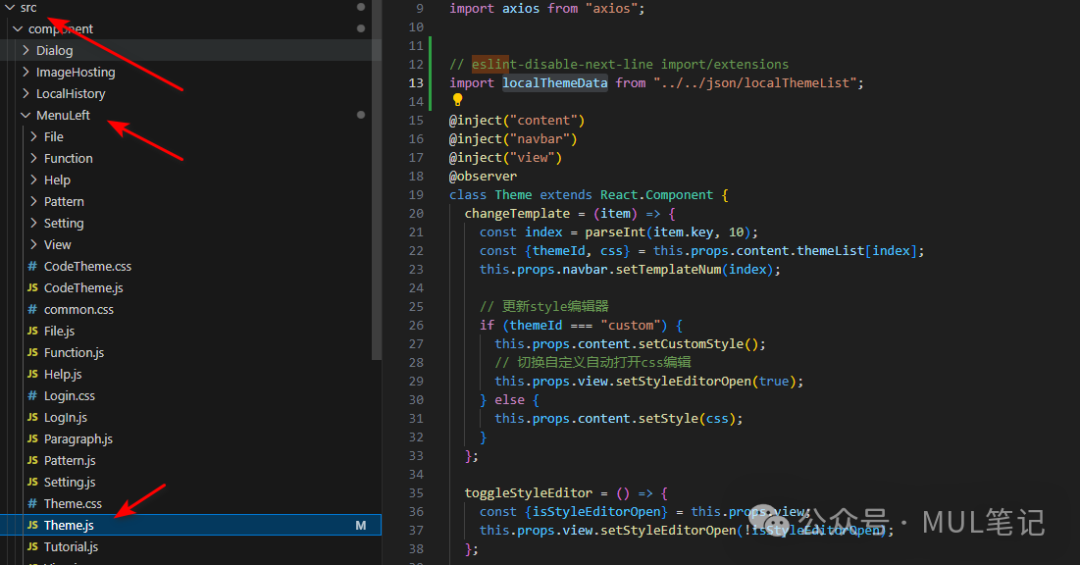The width and height of the screenshot is (1080, 565).
Task: Click the CSS hash icon beside common.css
Action: (x=32, y=309)
